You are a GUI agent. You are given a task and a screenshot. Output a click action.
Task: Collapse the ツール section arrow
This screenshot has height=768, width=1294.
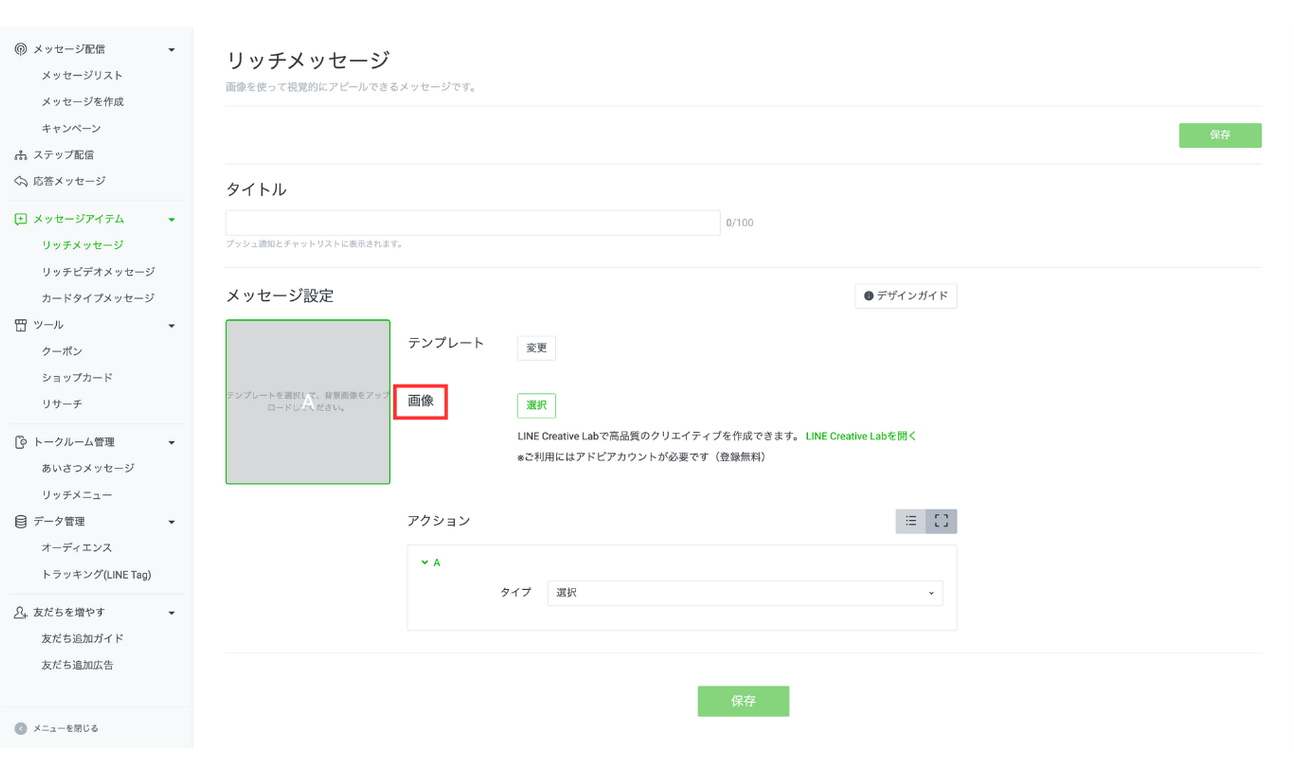pyautogui.click(x=172, y=326)
